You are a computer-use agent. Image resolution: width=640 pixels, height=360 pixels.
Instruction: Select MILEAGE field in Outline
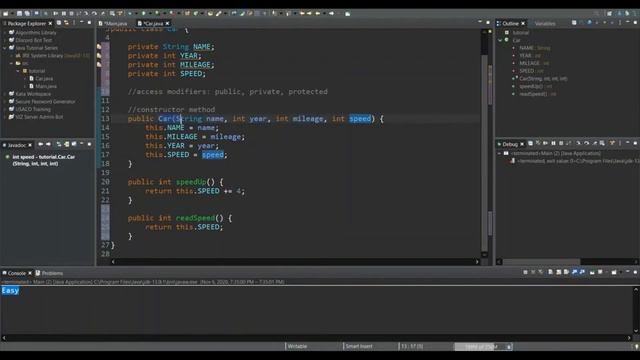pos(530,63)
